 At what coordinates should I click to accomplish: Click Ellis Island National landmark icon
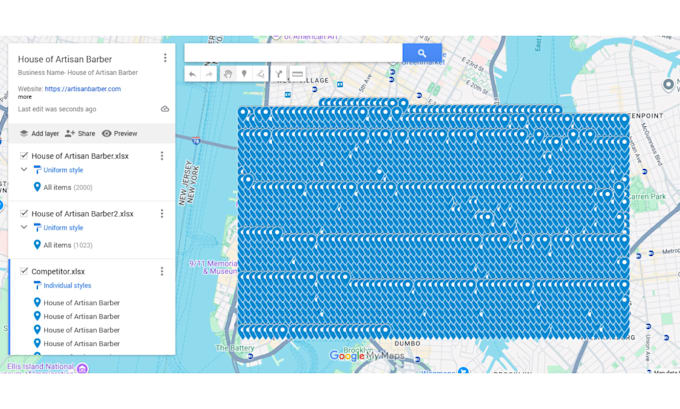[82, 369]
